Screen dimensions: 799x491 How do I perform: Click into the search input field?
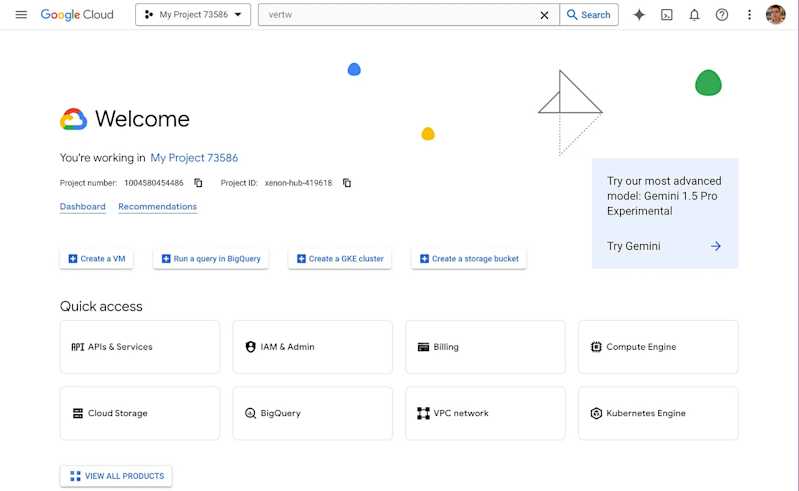click(x=400, y=15)
